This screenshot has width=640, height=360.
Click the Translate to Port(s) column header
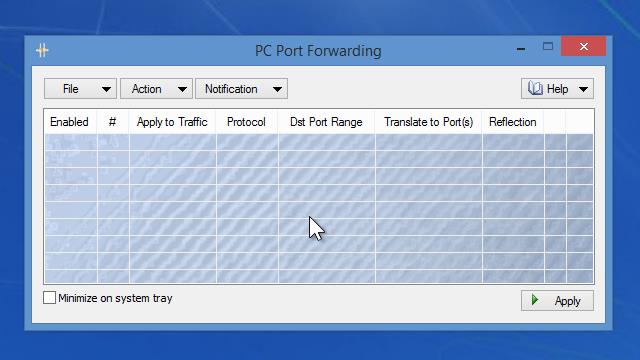click(x=428, y=122)
